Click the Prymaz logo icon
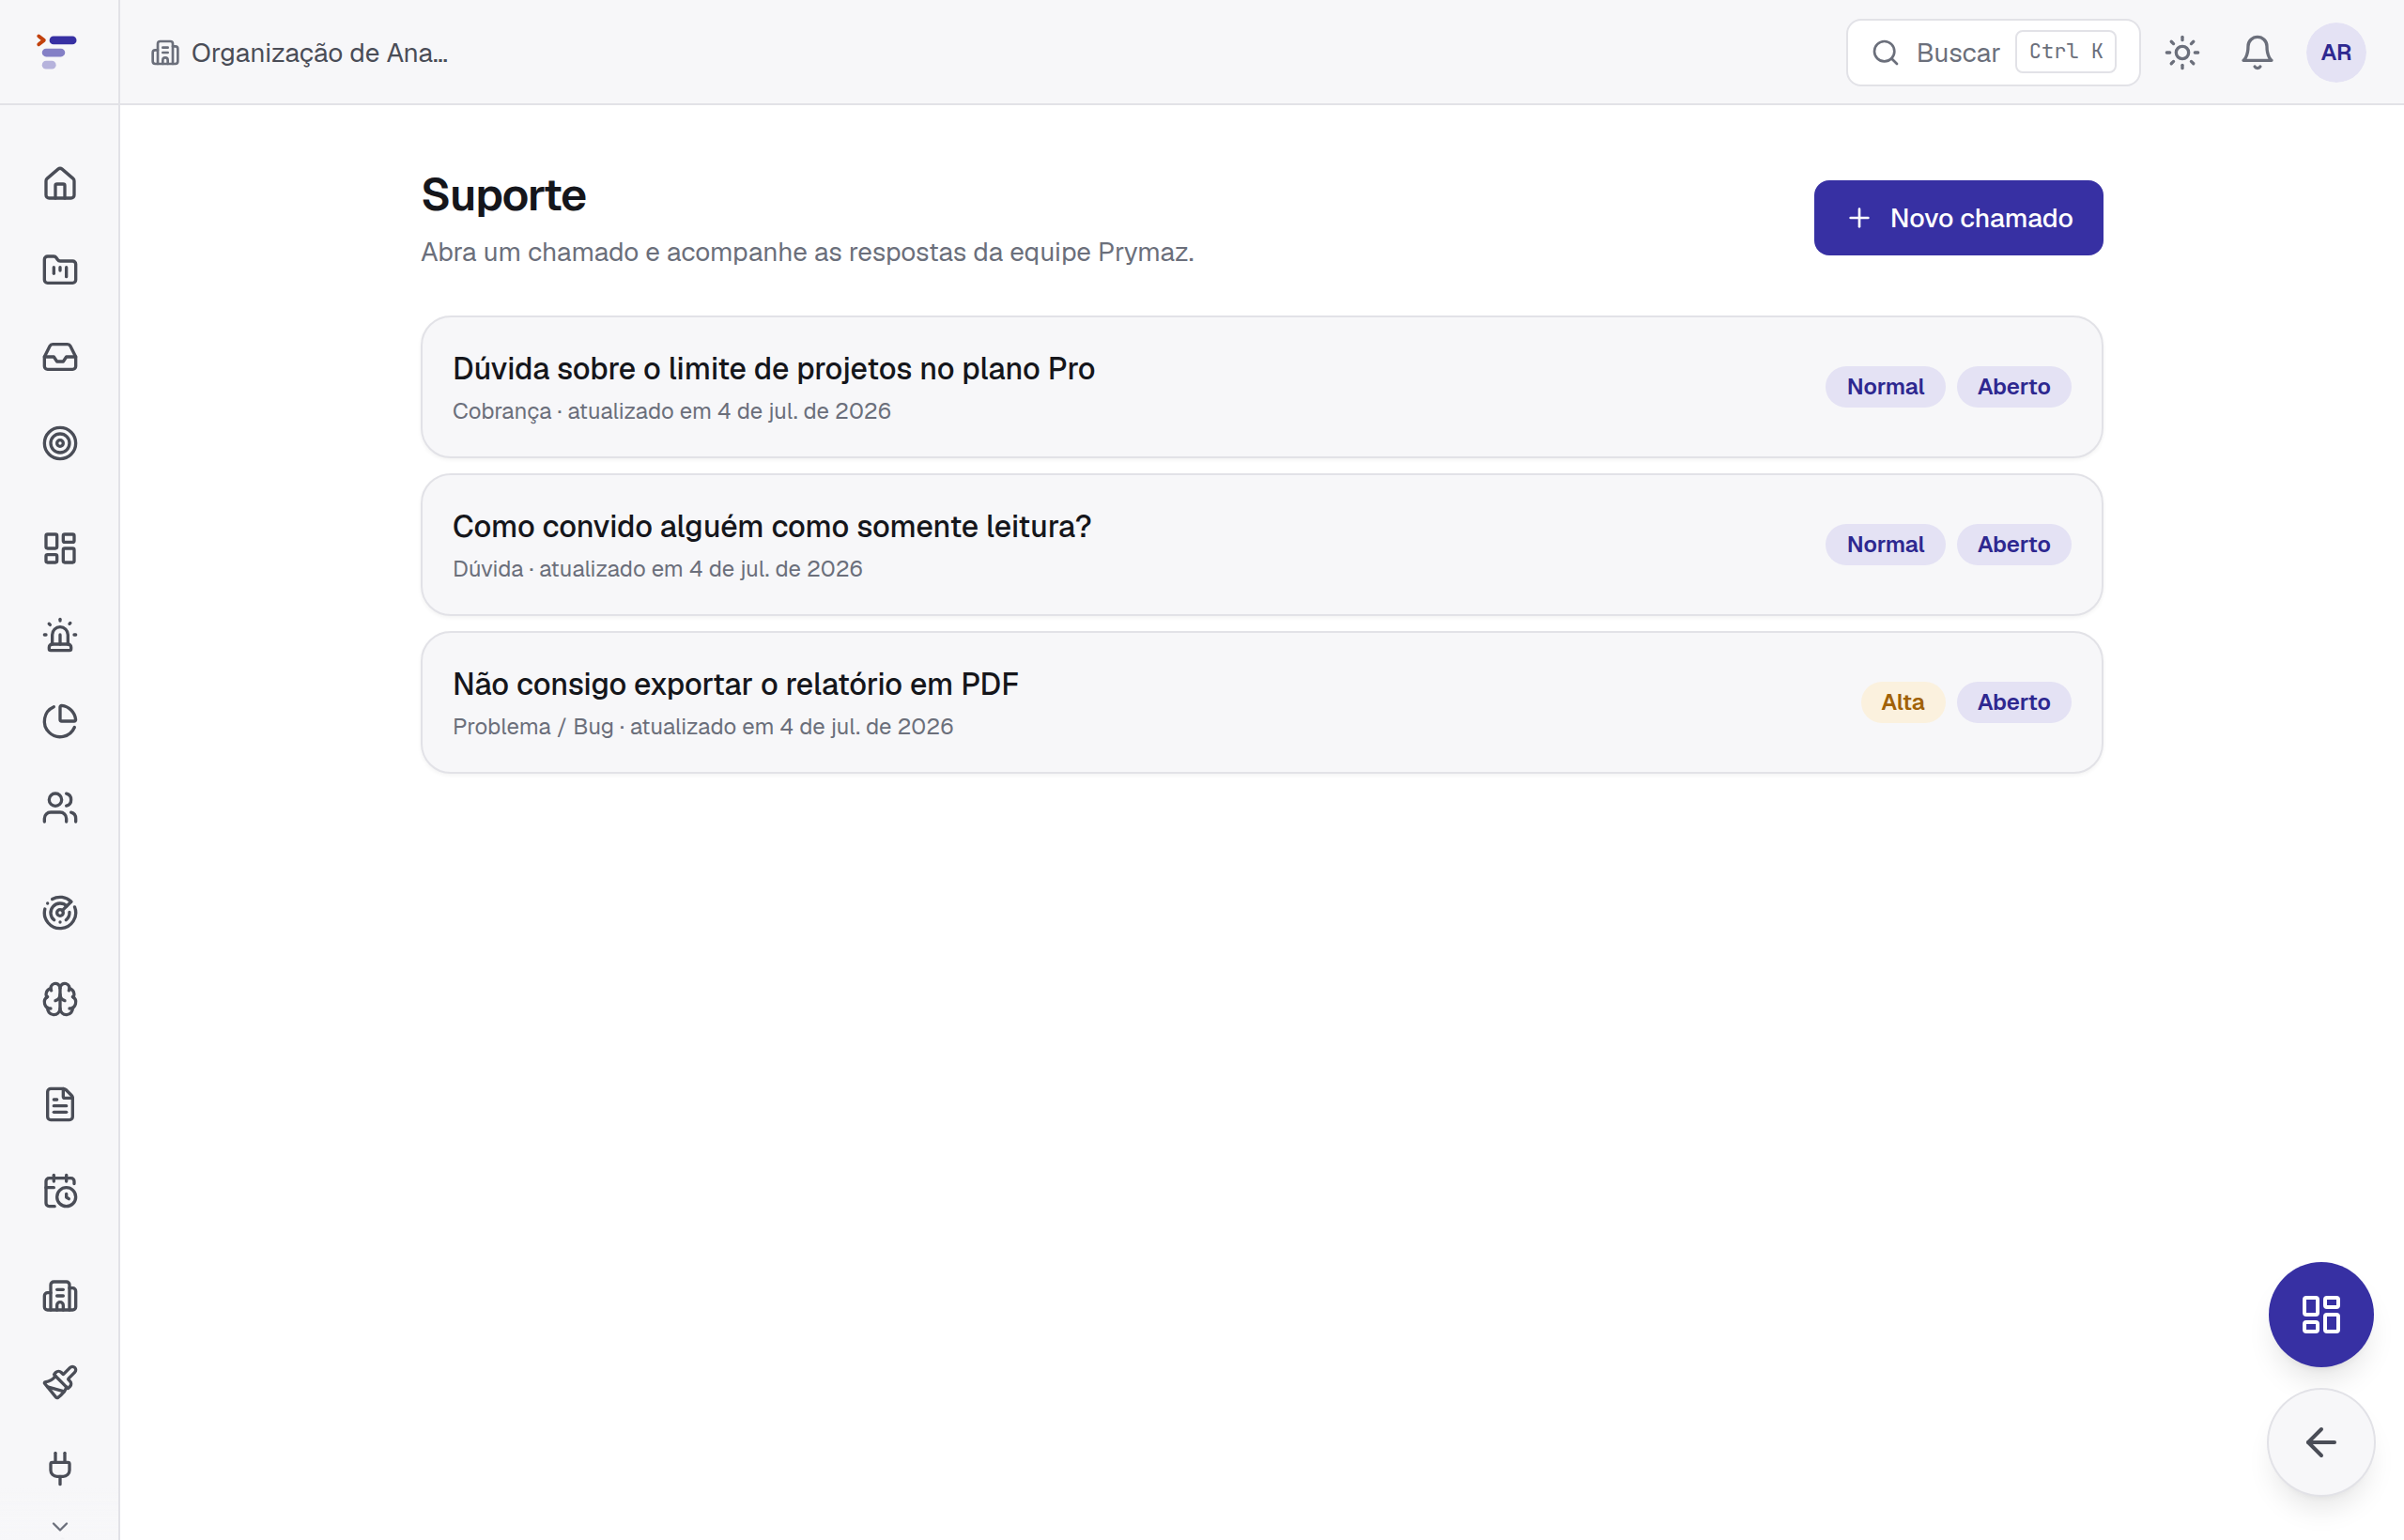The image size is (2404, 1540). pos(57,51)
